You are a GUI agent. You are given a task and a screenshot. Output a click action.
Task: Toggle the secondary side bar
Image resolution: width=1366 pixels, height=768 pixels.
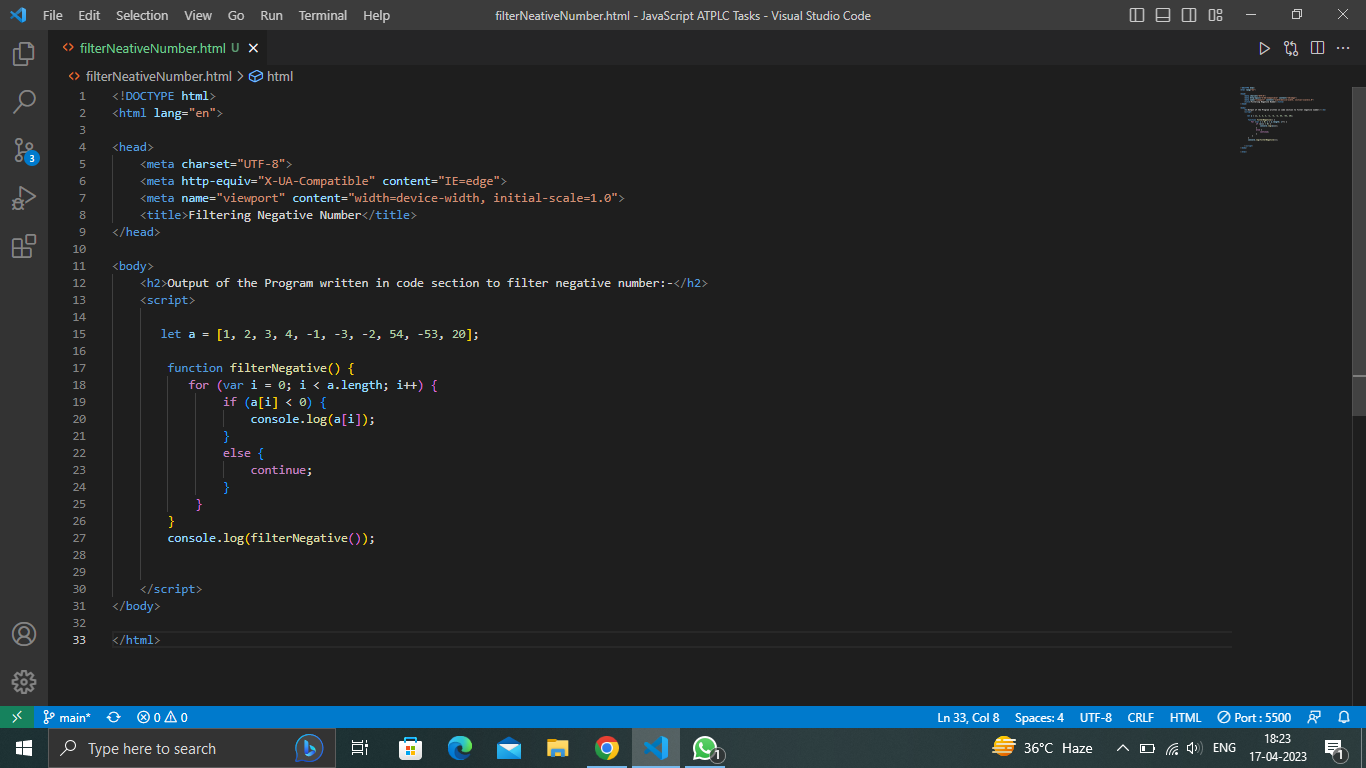coord(1188,15)
